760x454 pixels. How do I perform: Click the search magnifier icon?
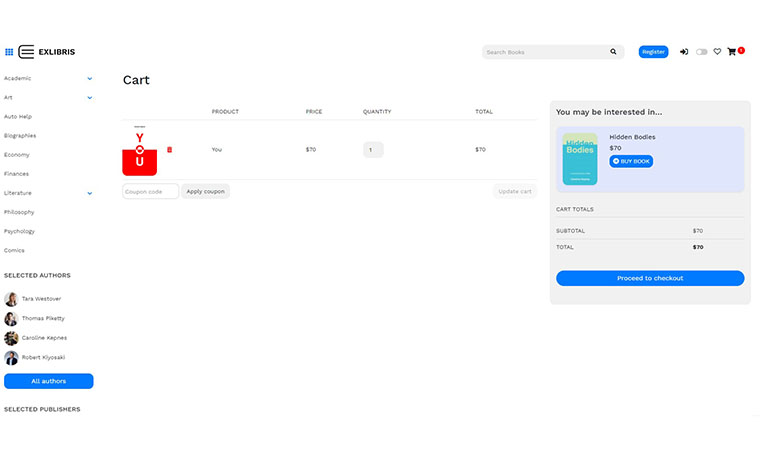pos(613,52)
